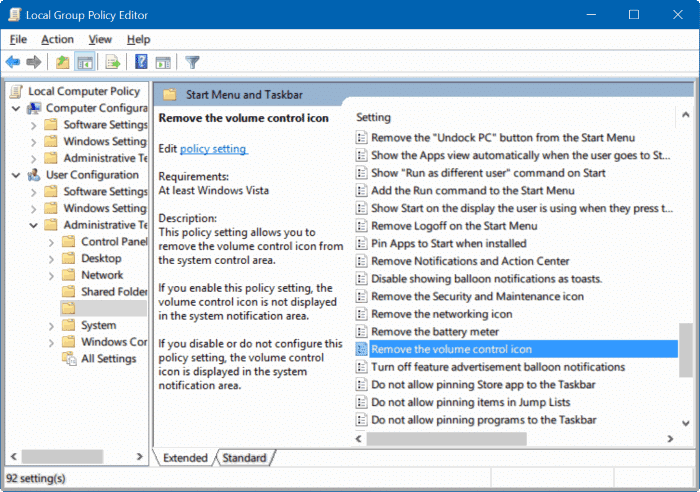Click the Export List toolbar icon
700x492 pixels.
tap(113, 62)
